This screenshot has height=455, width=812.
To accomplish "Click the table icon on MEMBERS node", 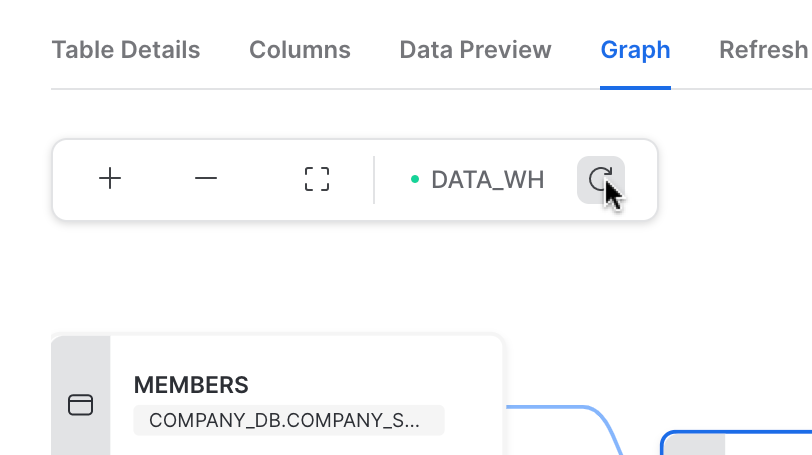I will [x=80, y=404].
